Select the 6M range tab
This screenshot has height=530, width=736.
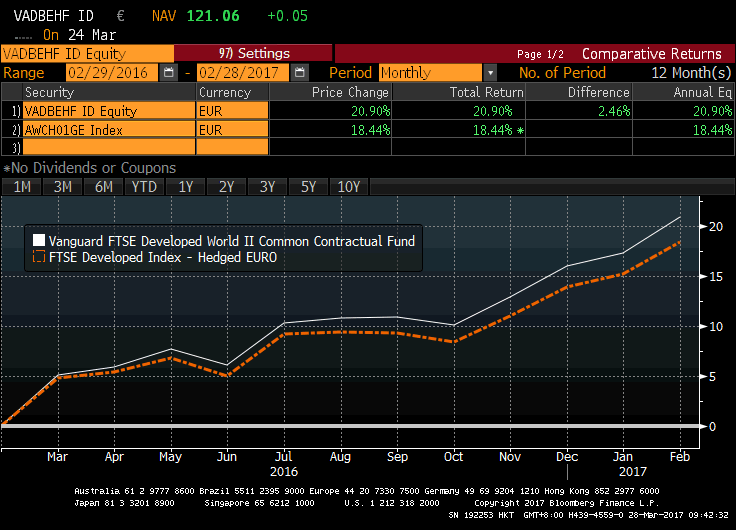point(103,187)
